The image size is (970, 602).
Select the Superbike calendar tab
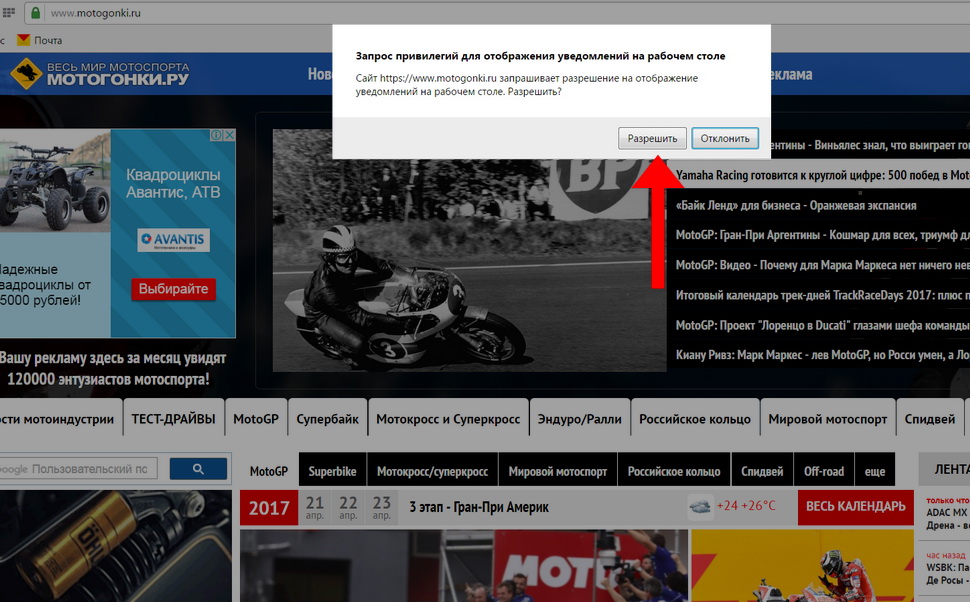pyautogui.click(x=333, y=471)
